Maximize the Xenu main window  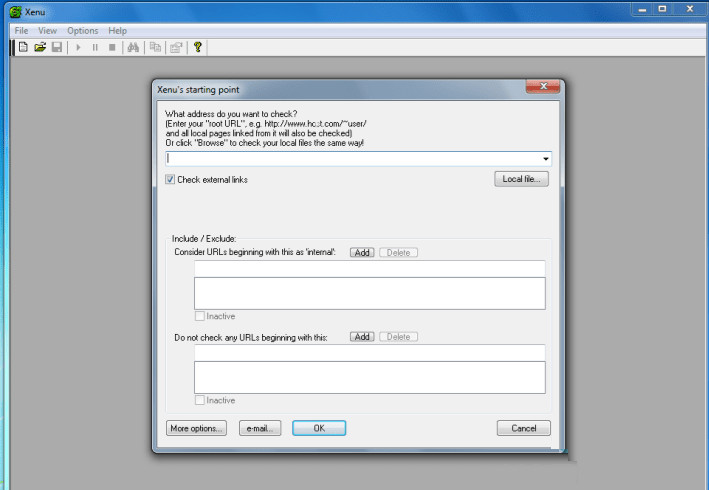click(662, 9)
